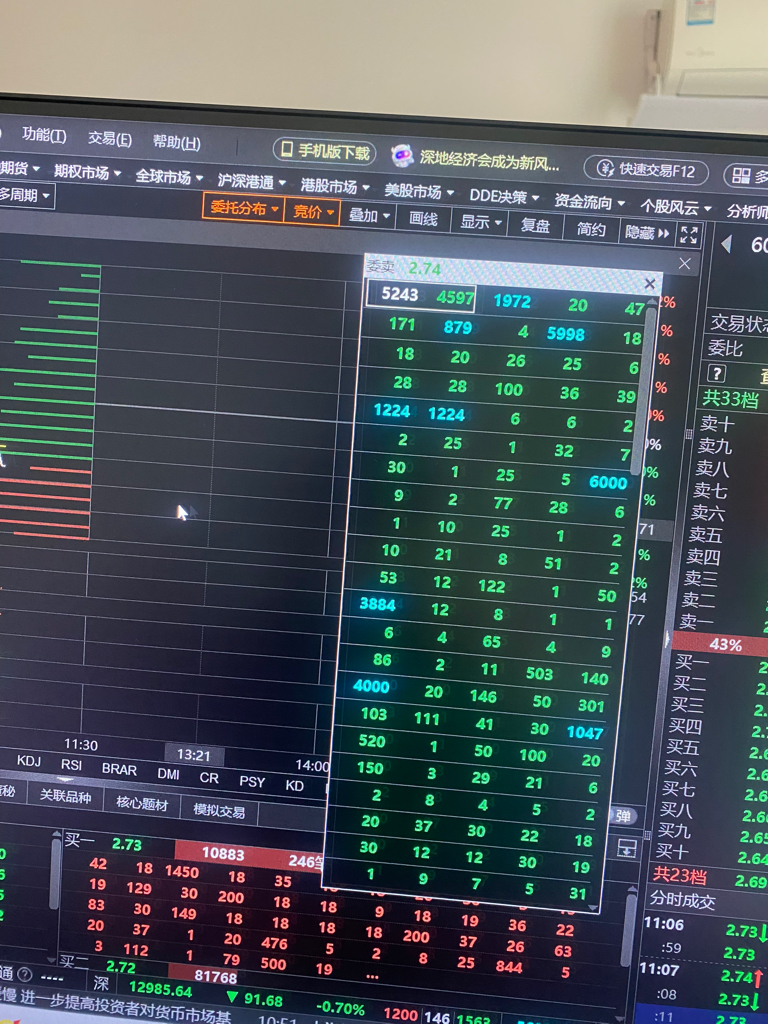Expand the 港股市场 dropdown

click(x=335, y=187)
